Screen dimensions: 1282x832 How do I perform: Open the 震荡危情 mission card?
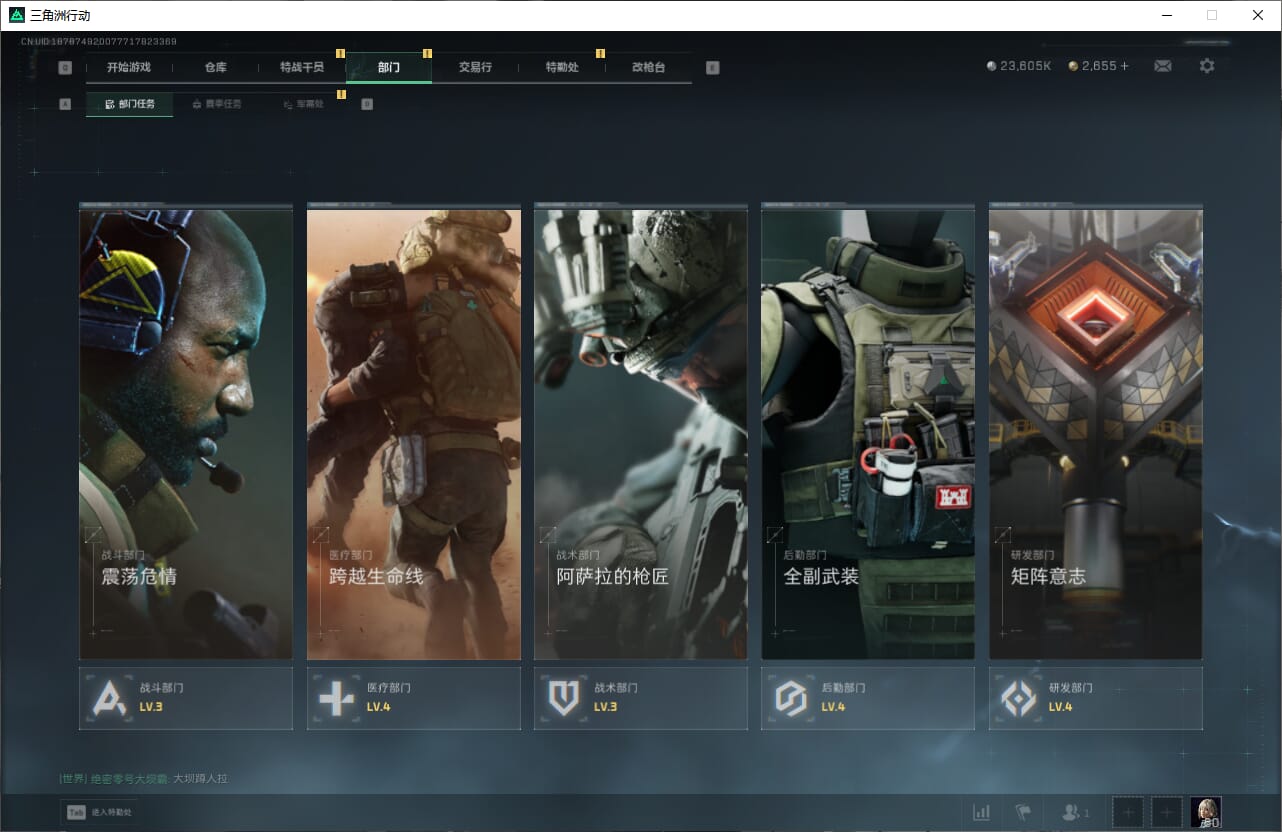186,435
